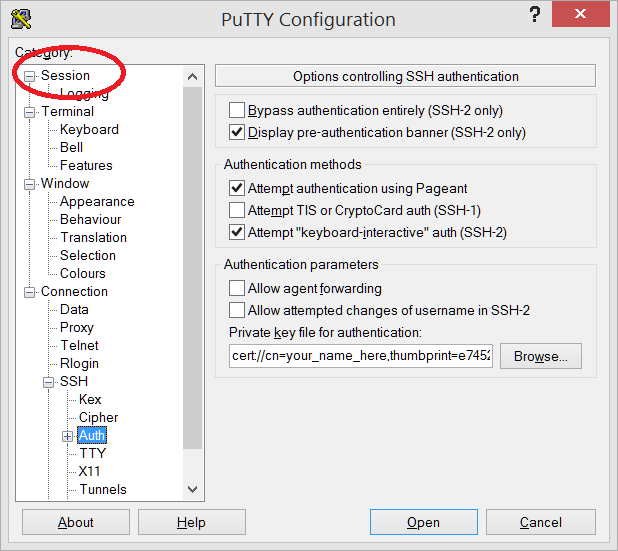The width and height of the screenshot is (618, 551).
Task: Open Data settings in tree
Action: coord(74,310)
